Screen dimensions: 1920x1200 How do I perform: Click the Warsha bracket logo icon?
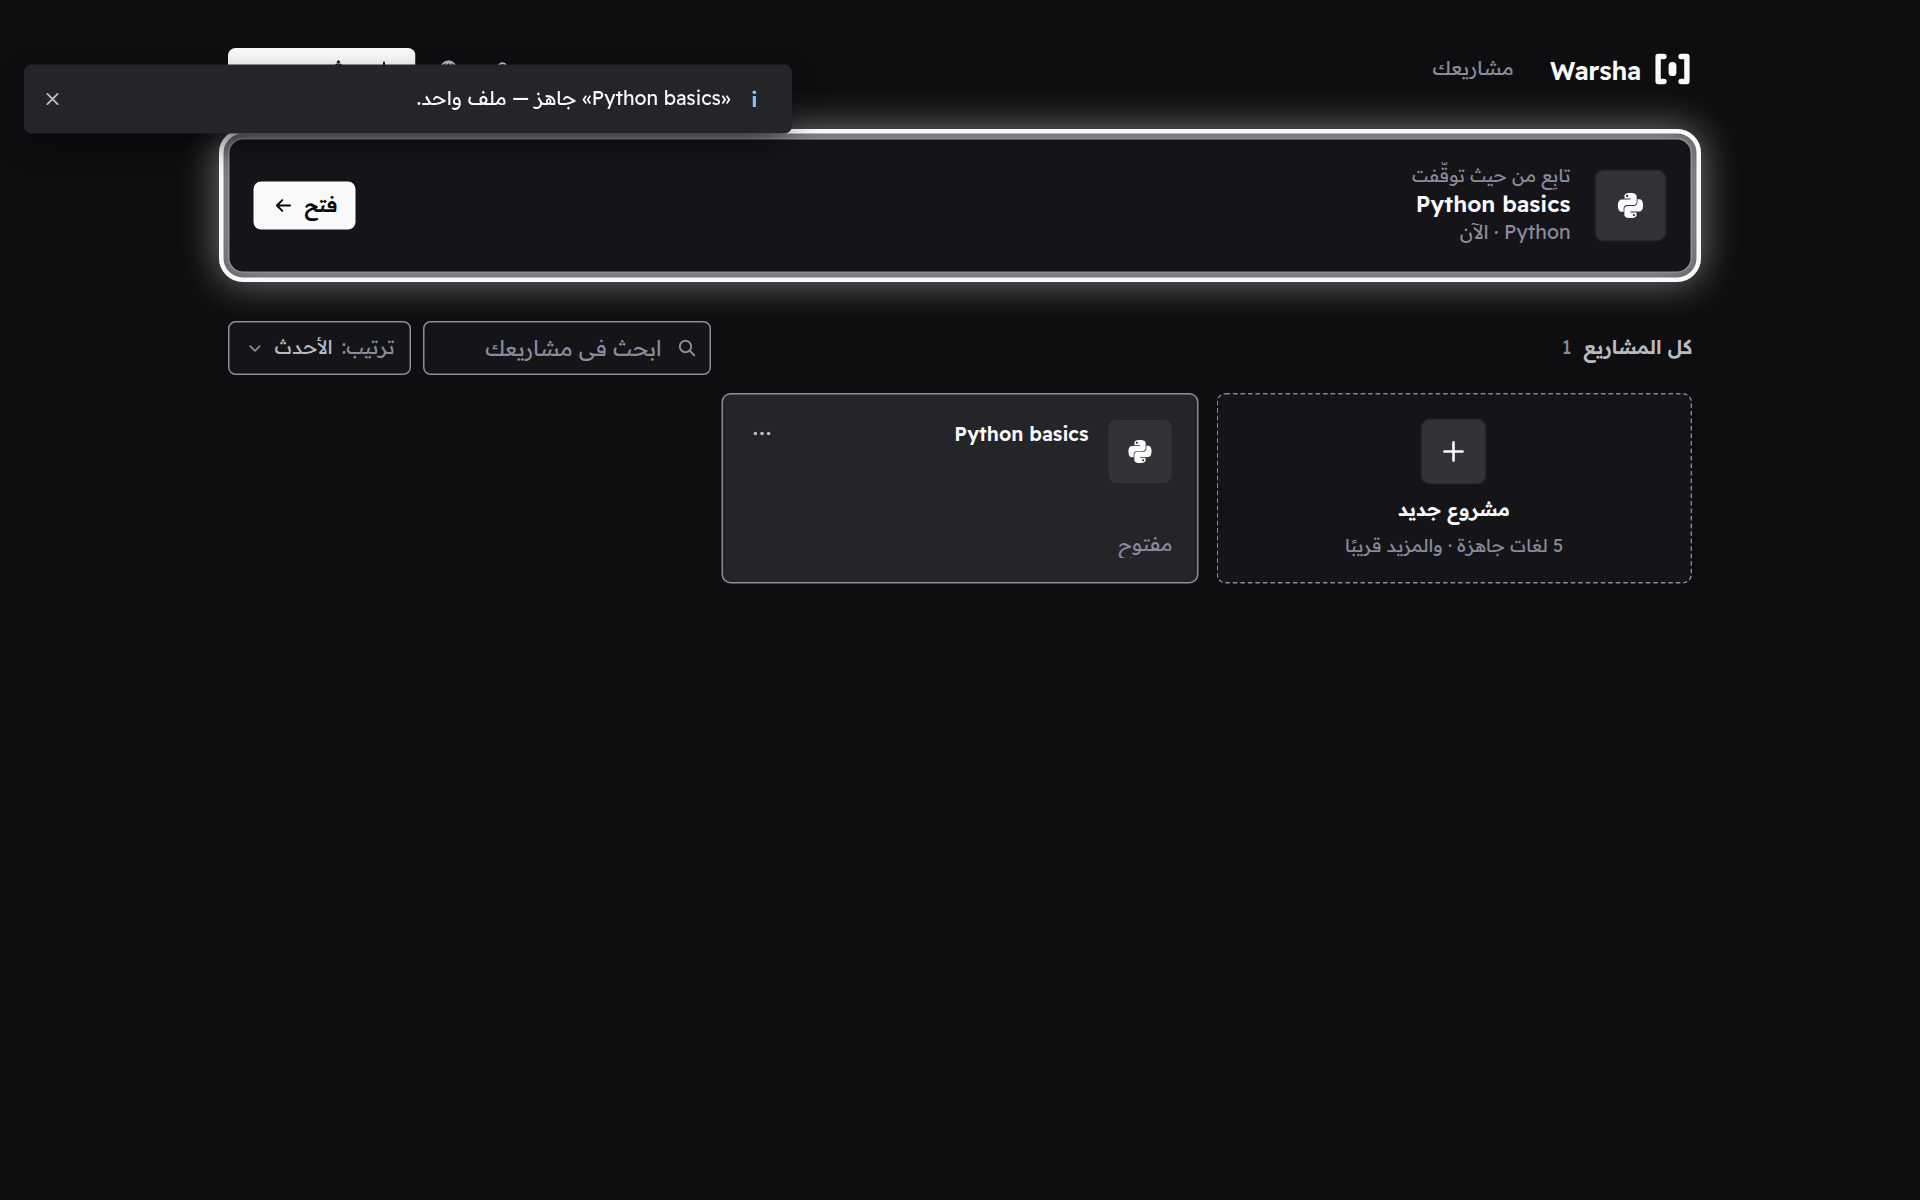click(x=1672, y=70)
